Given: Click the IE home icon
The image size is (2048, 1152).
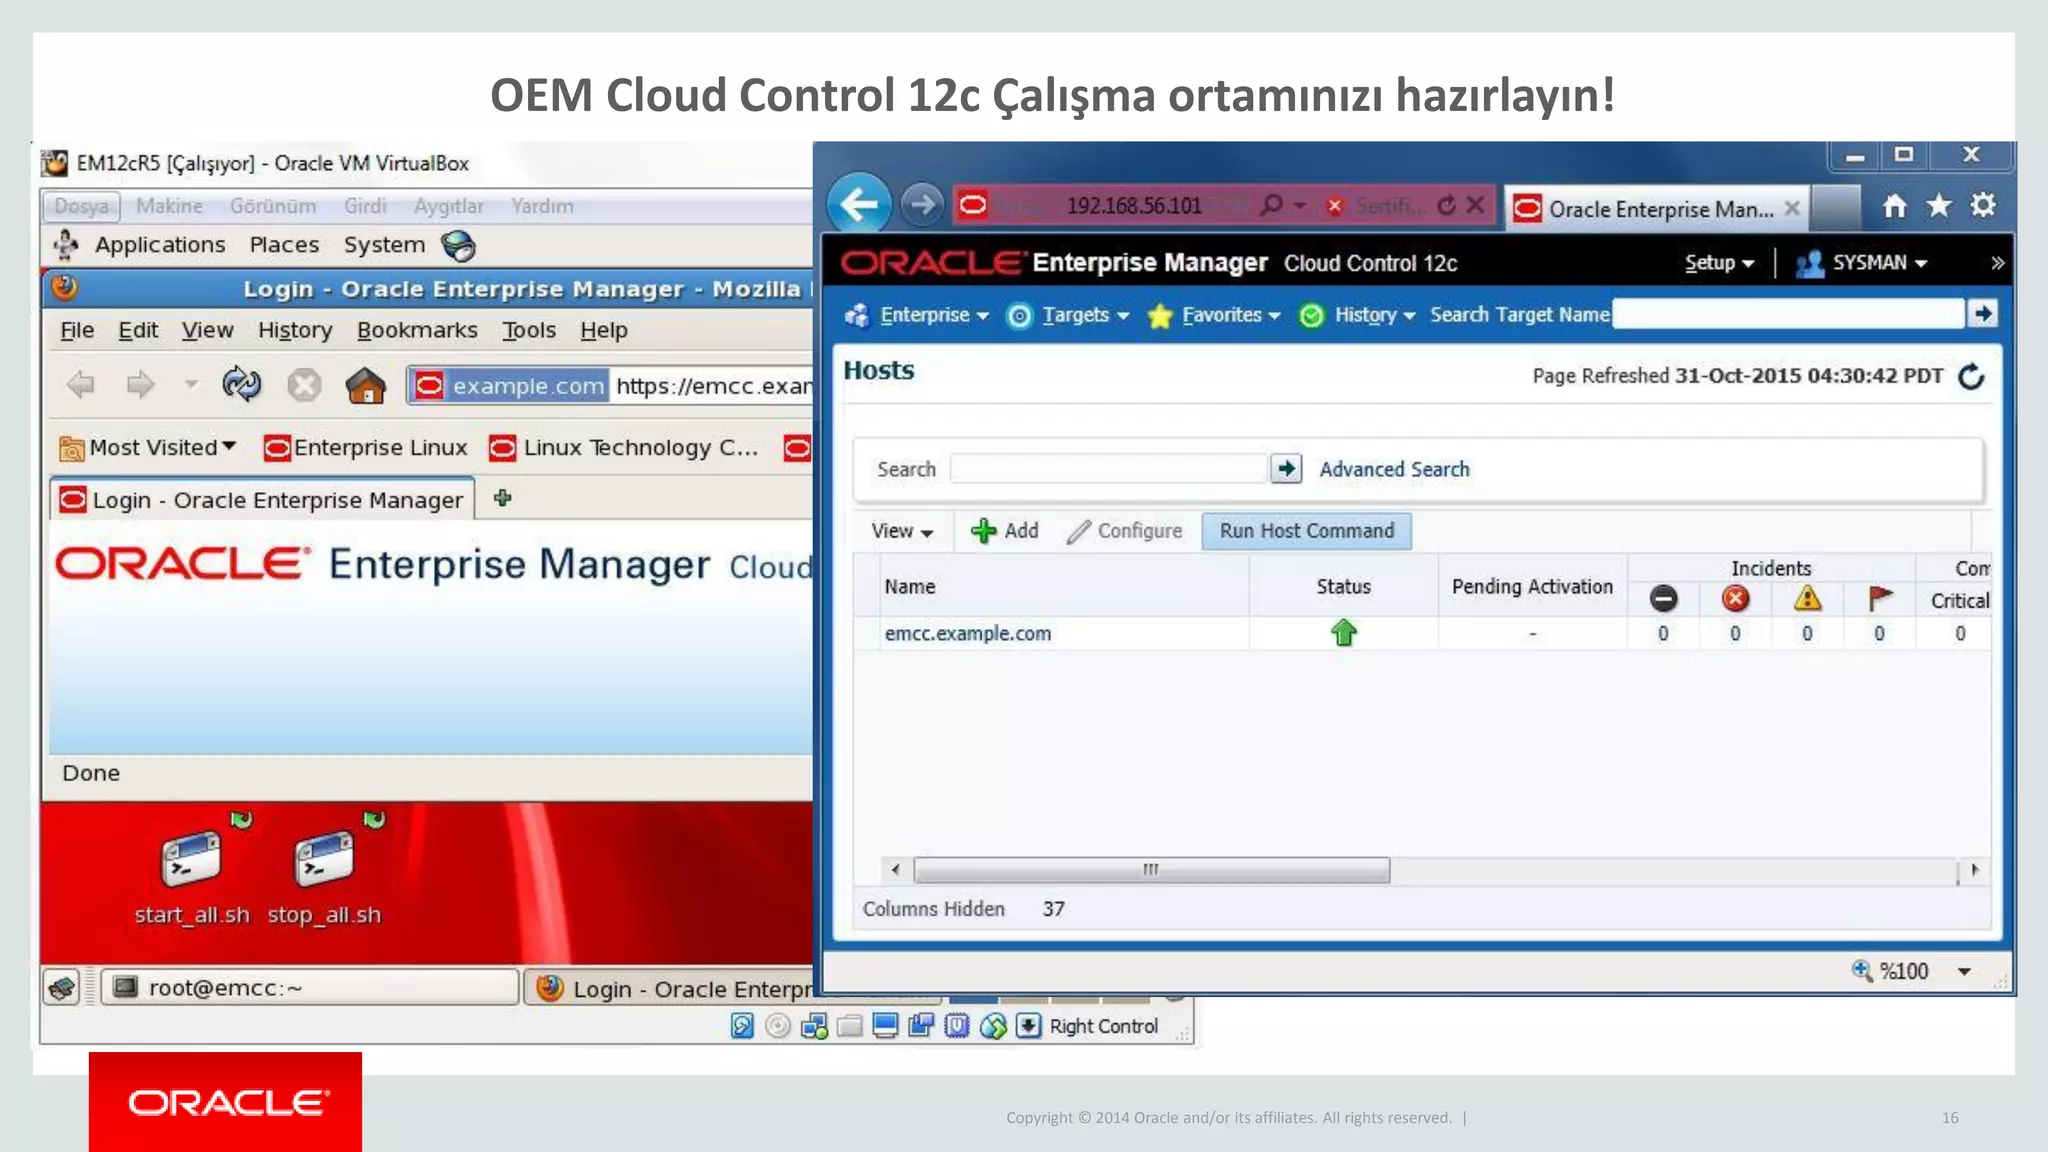Looking at the screenshot, I should [x=1894, y=206].
